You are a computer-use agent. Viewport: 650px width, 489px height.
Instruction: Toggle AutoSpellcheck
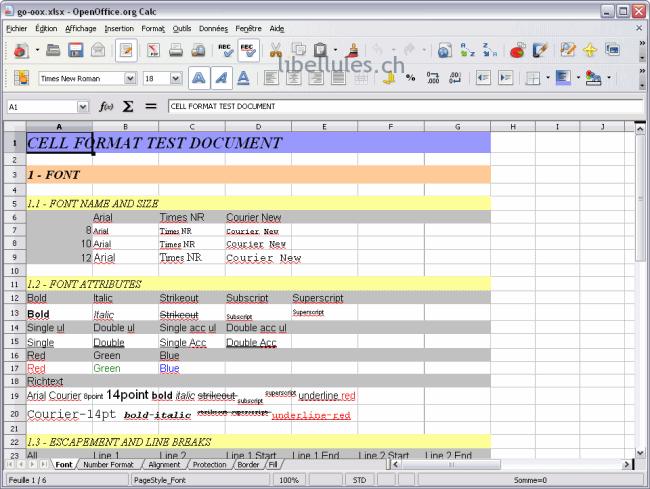tap(248, 50)
